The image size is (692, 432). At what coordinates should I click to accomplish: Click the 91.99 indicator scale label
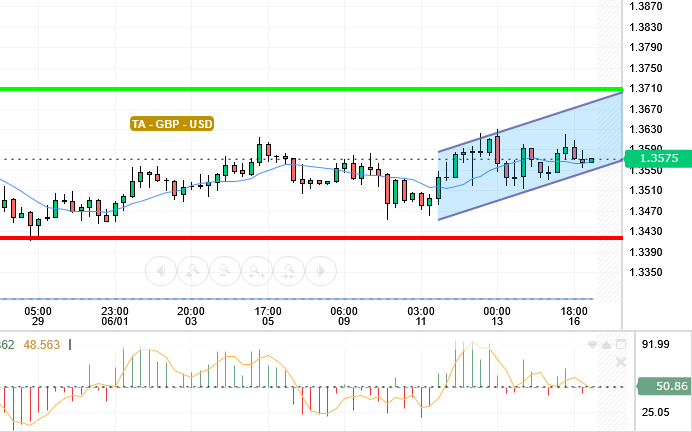tap(655, 344)
